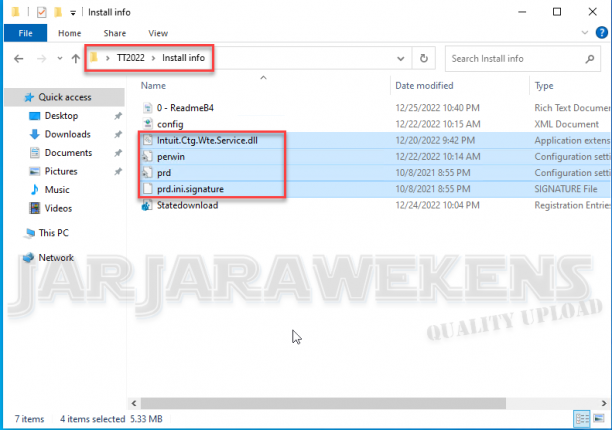Go up one folder level

76,59
